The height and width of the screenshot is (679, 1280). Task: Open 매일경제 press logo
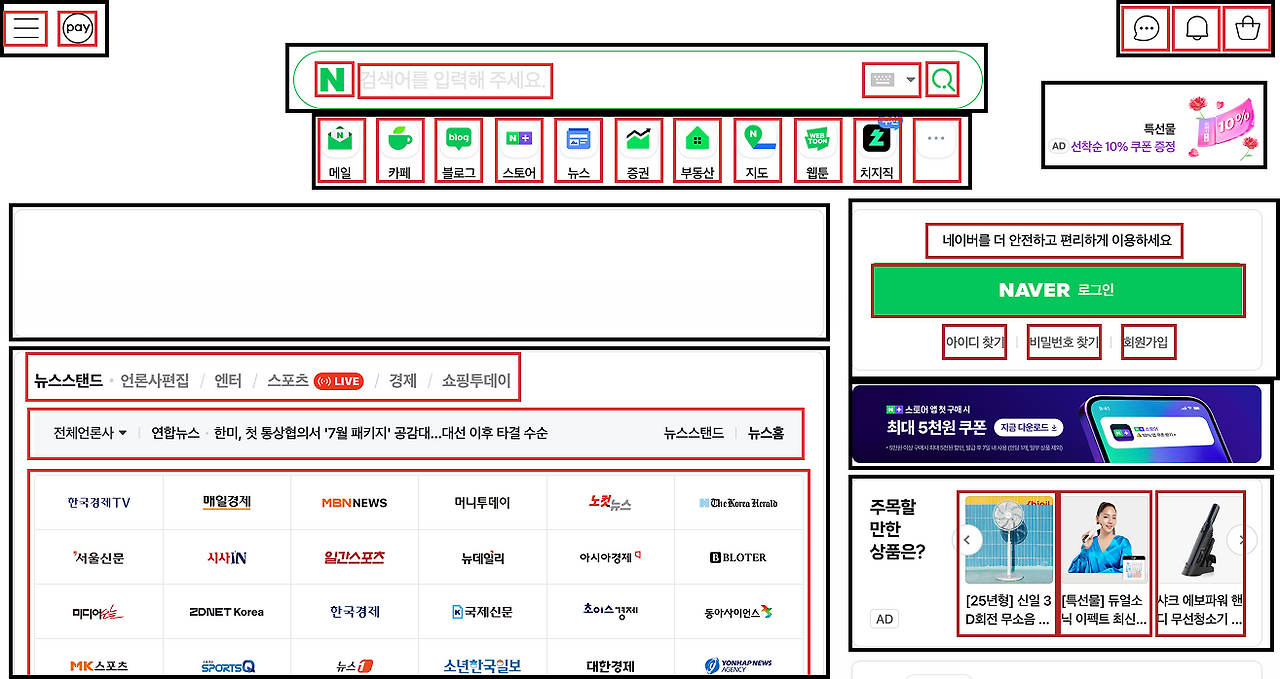[227, 503]
